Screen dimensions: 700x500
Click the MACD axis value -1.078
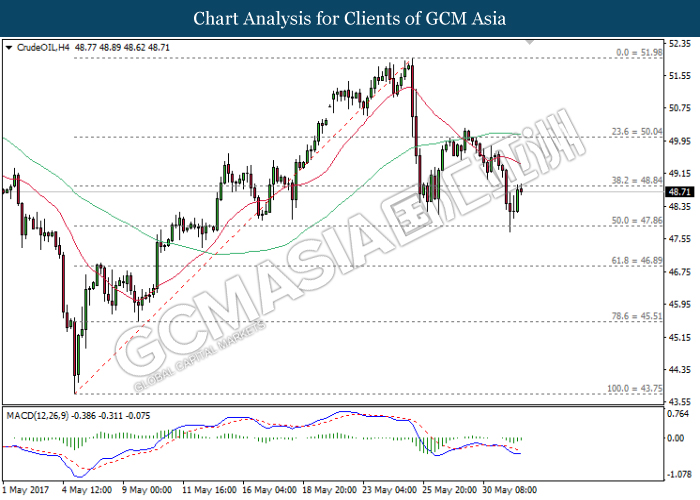678,474
